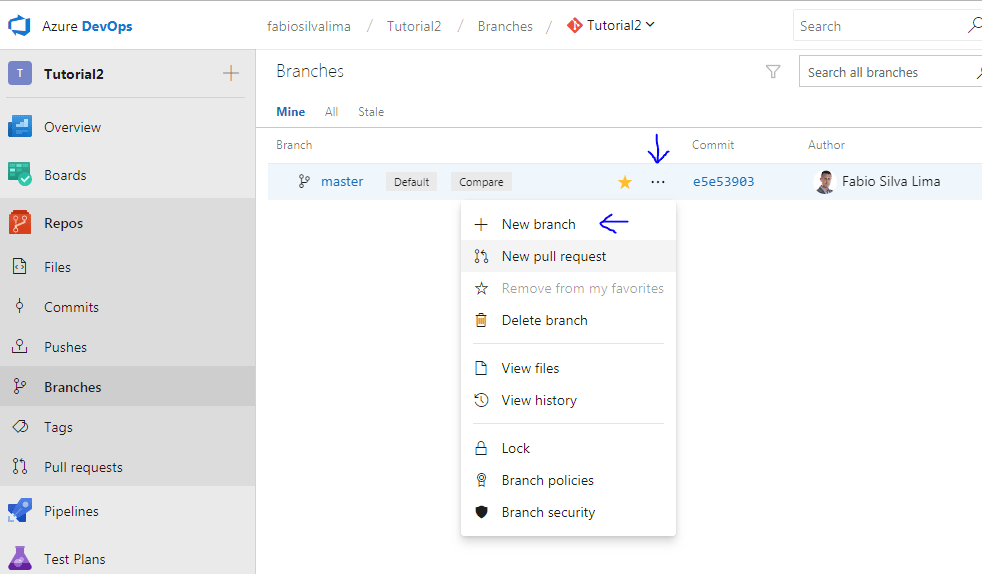982x574 pixels.
Task: Focus the top Search field
Action: pyautogui.click(x=887, y=26)
